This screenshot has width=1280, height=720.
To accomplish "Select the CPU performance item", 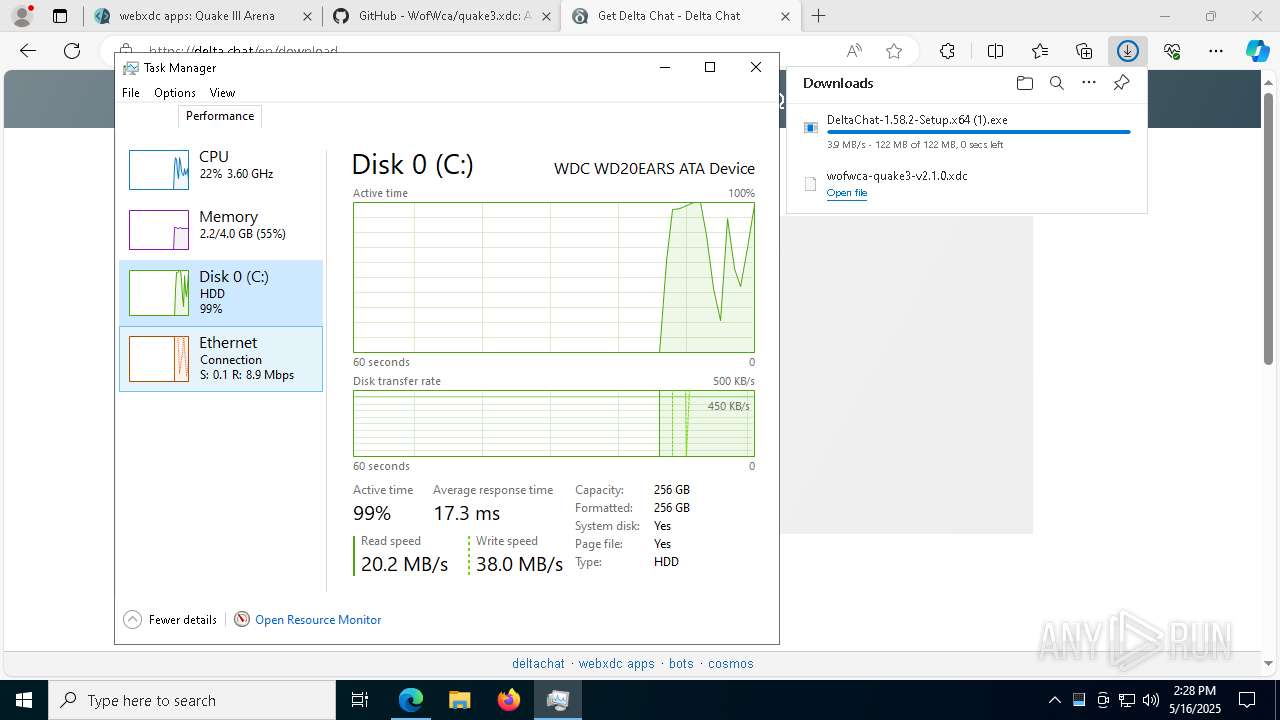I will [x=221, y=169].
